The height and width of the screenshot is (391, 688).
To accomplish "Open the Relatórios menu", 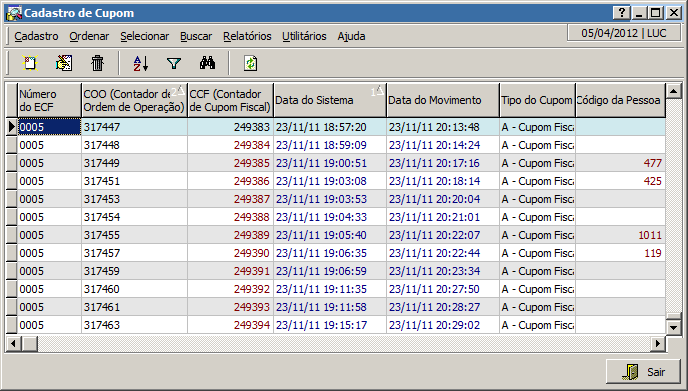I will 247,36.
